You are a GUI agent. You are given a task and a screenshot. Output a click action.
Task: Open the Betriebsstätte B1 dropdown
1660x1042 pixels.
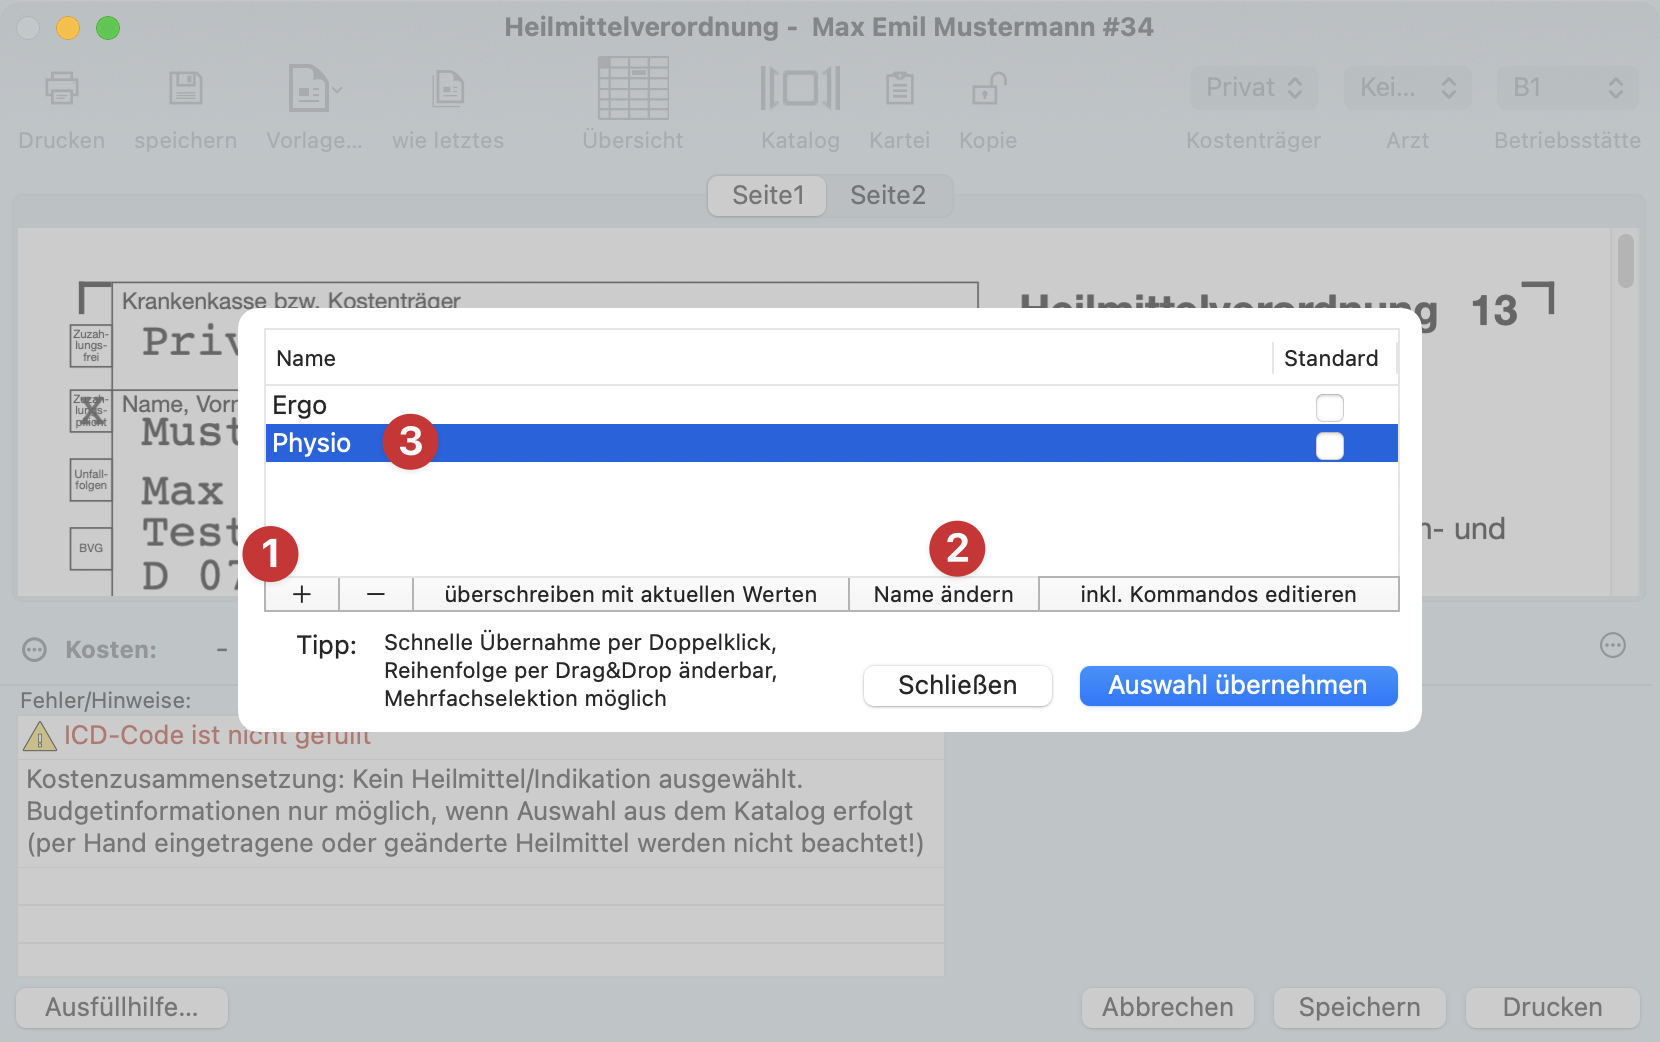click(x=1567, y=88)
